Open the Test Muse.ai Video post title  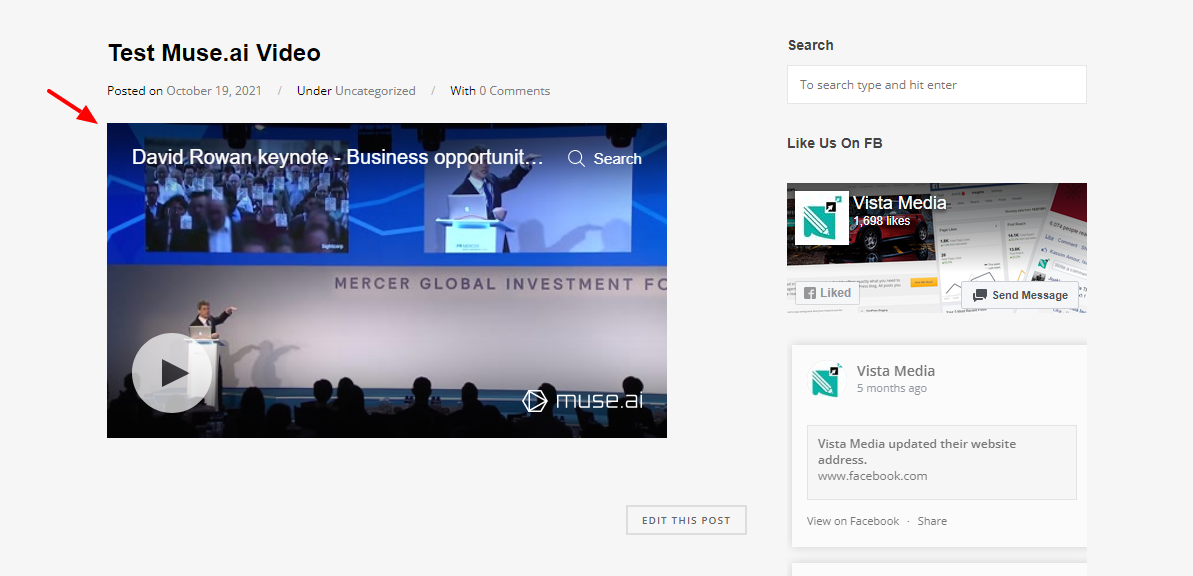pos(215,53)
